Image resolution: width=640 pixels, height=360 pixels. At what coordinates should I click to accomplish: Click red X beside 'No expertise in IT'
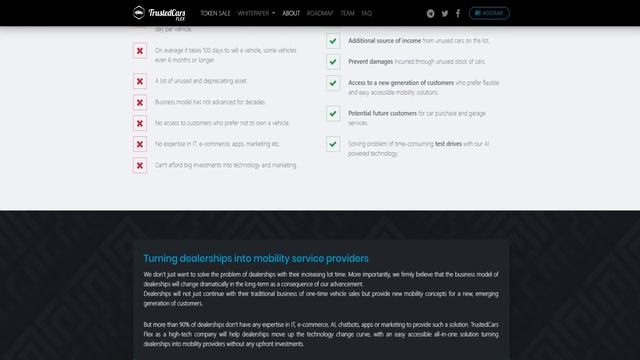tap(140, 144)
